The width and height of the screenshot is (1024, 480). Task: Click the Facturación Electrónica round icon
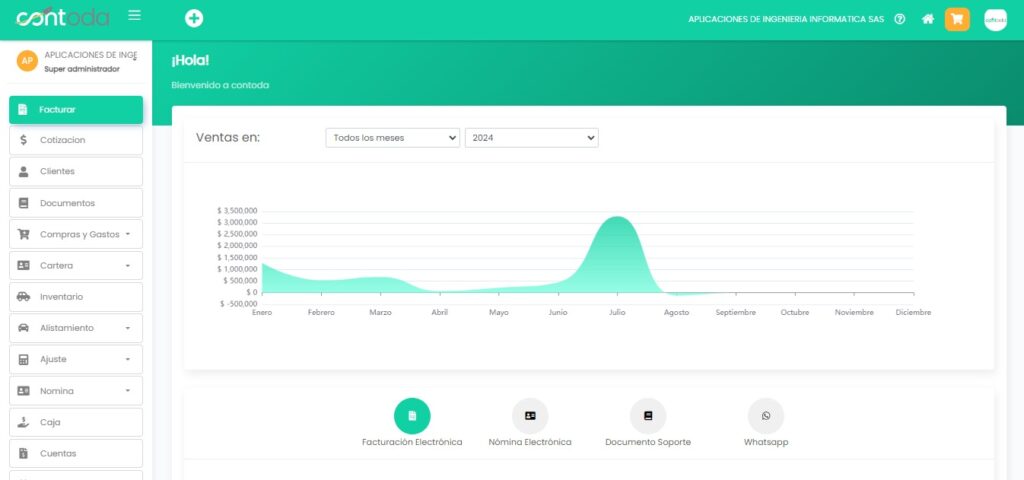412,416
